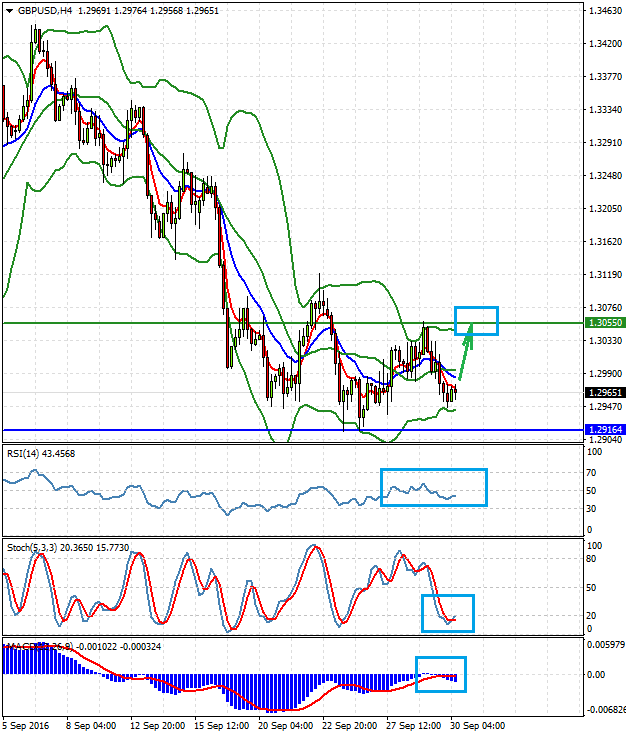Select the green upward forecast arrow

tap(464, 355)
